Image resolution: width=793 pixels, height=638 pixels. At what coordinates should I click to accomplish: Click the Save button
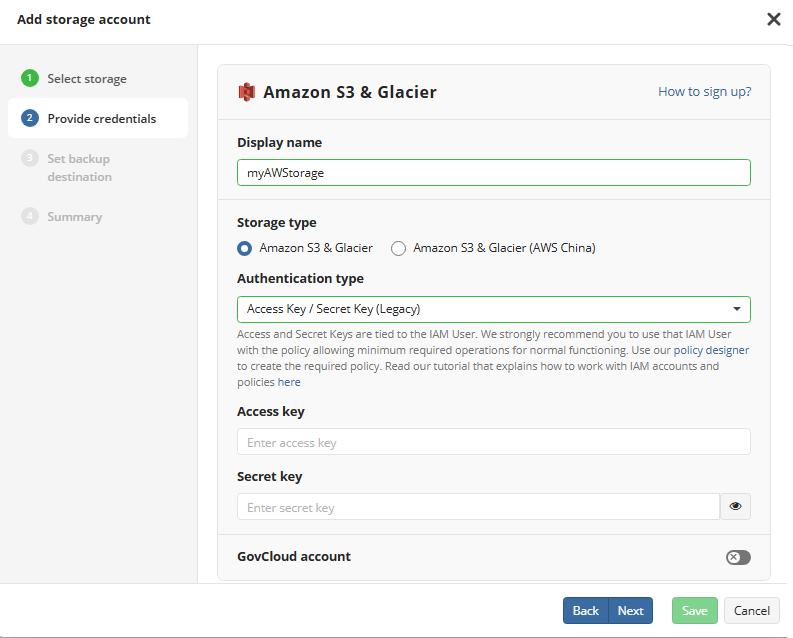coord(694,611)
